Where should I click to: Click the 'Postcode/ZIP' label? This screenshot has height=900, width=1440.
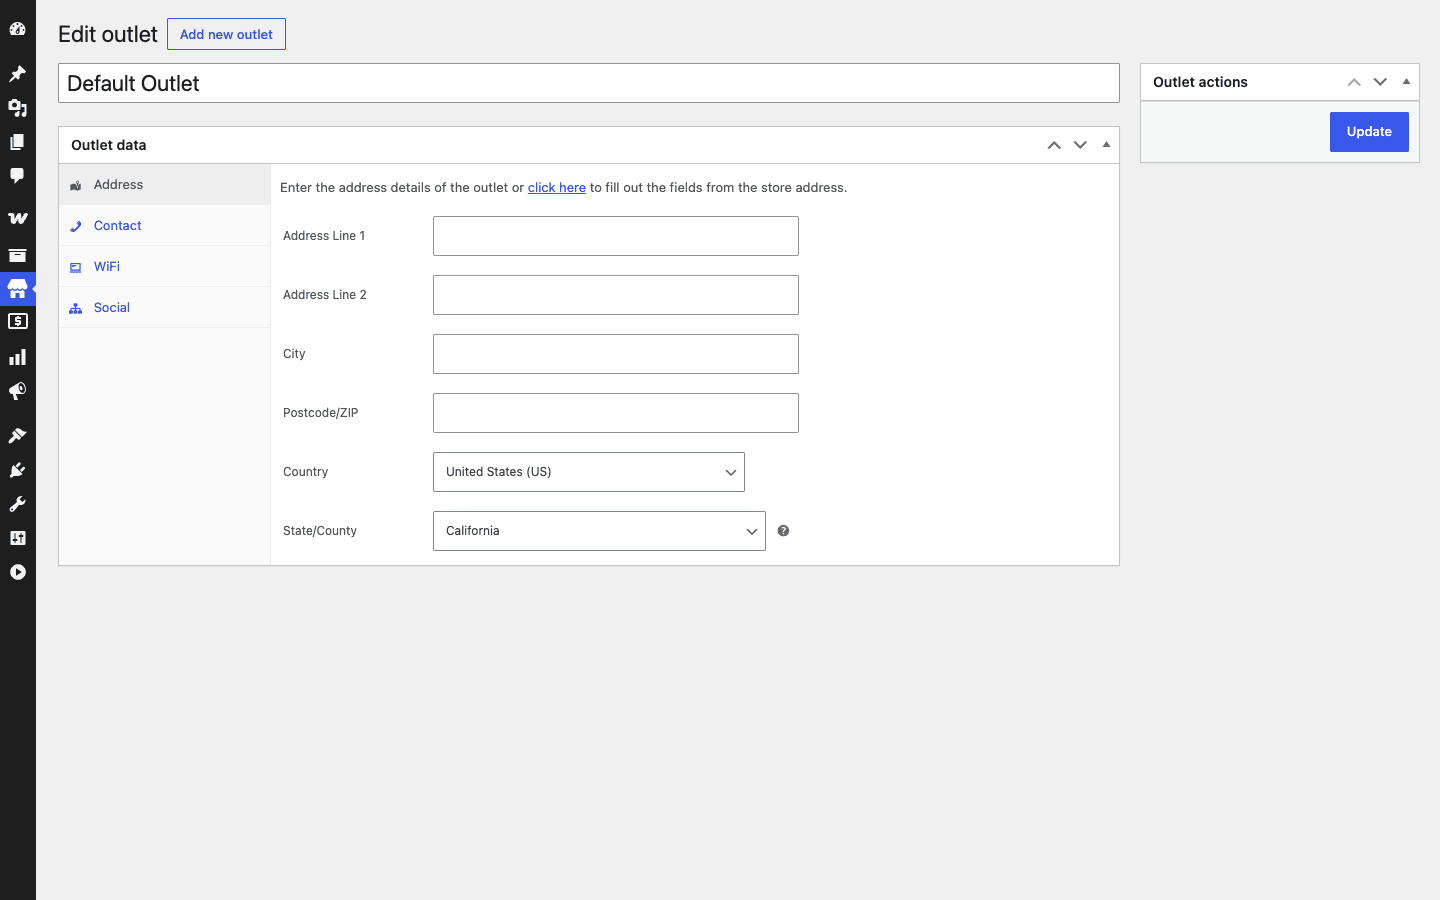321,413
